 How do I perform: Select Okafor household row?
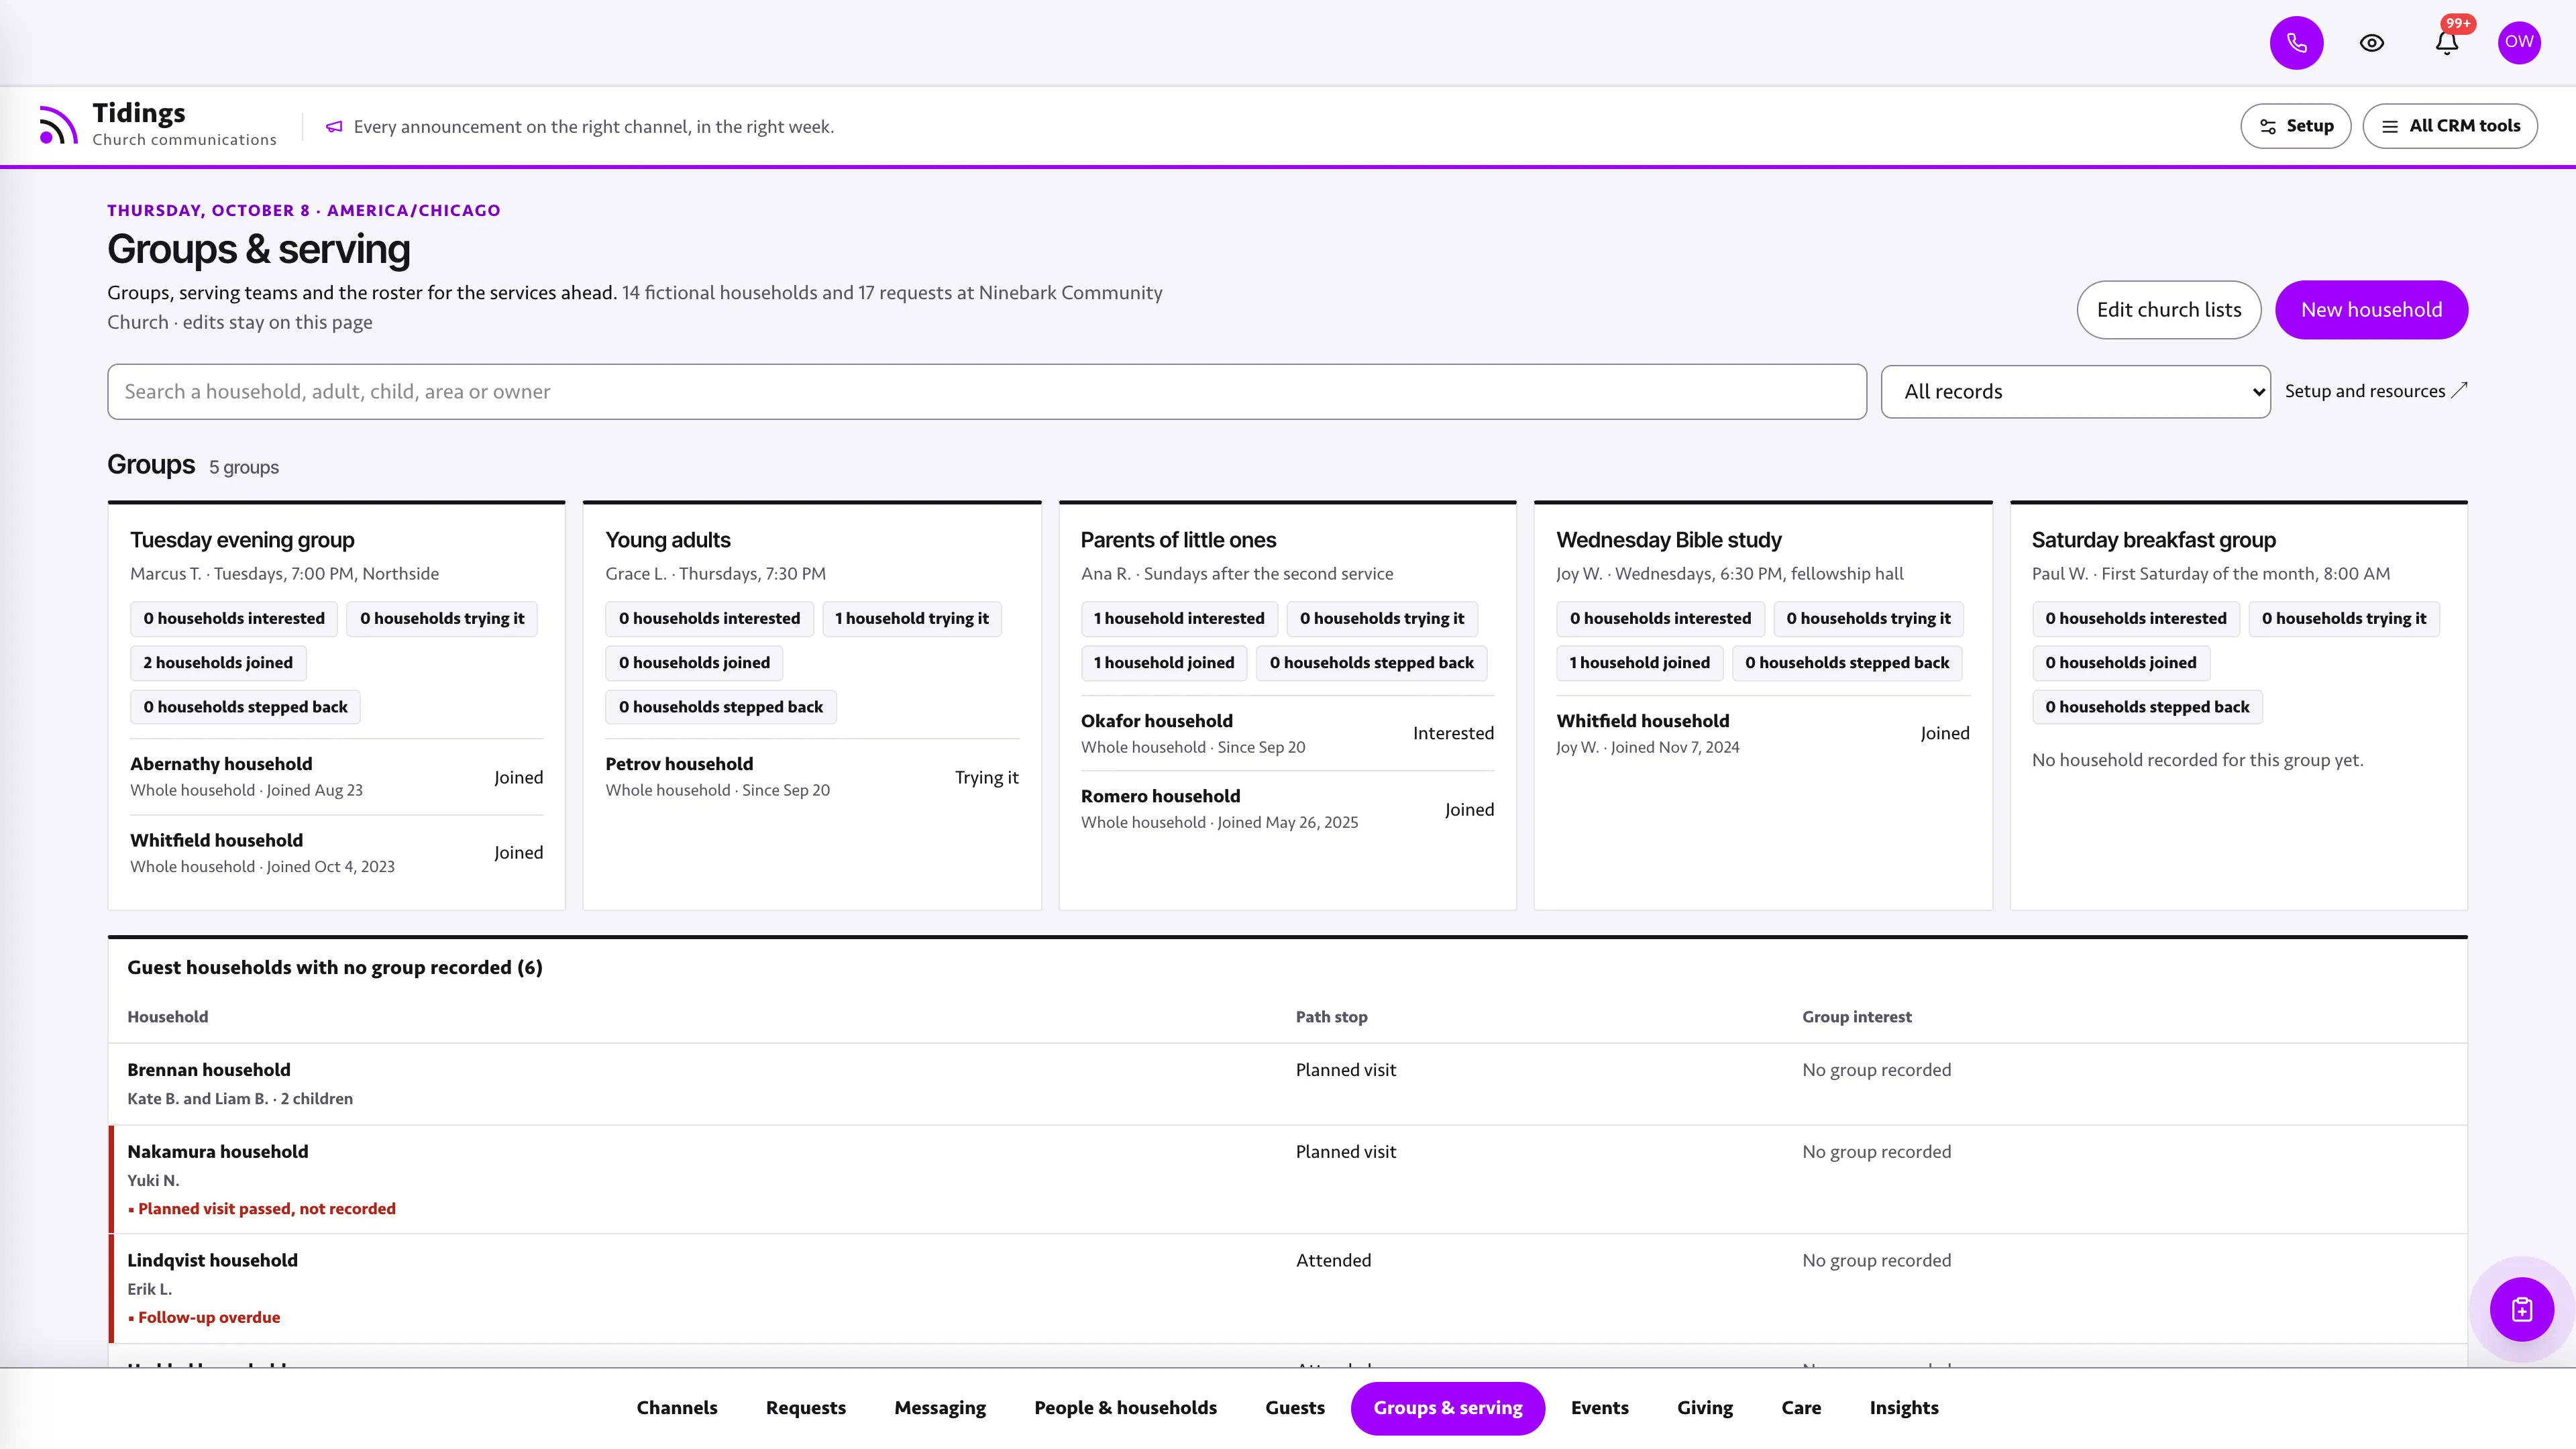1287,733
